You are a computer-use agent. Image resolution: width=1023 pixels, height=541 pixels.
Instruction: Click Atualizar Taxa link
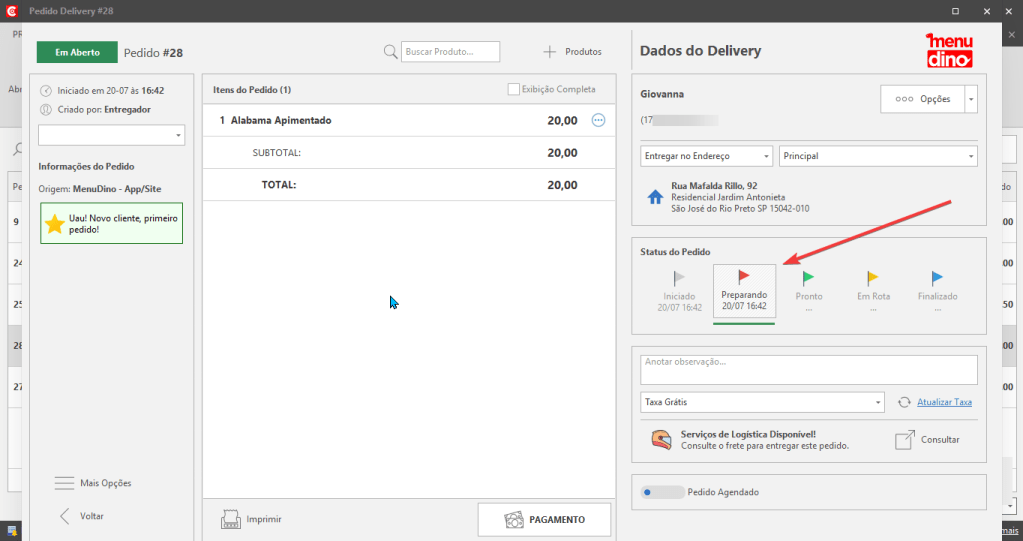[x=944, y=402]
